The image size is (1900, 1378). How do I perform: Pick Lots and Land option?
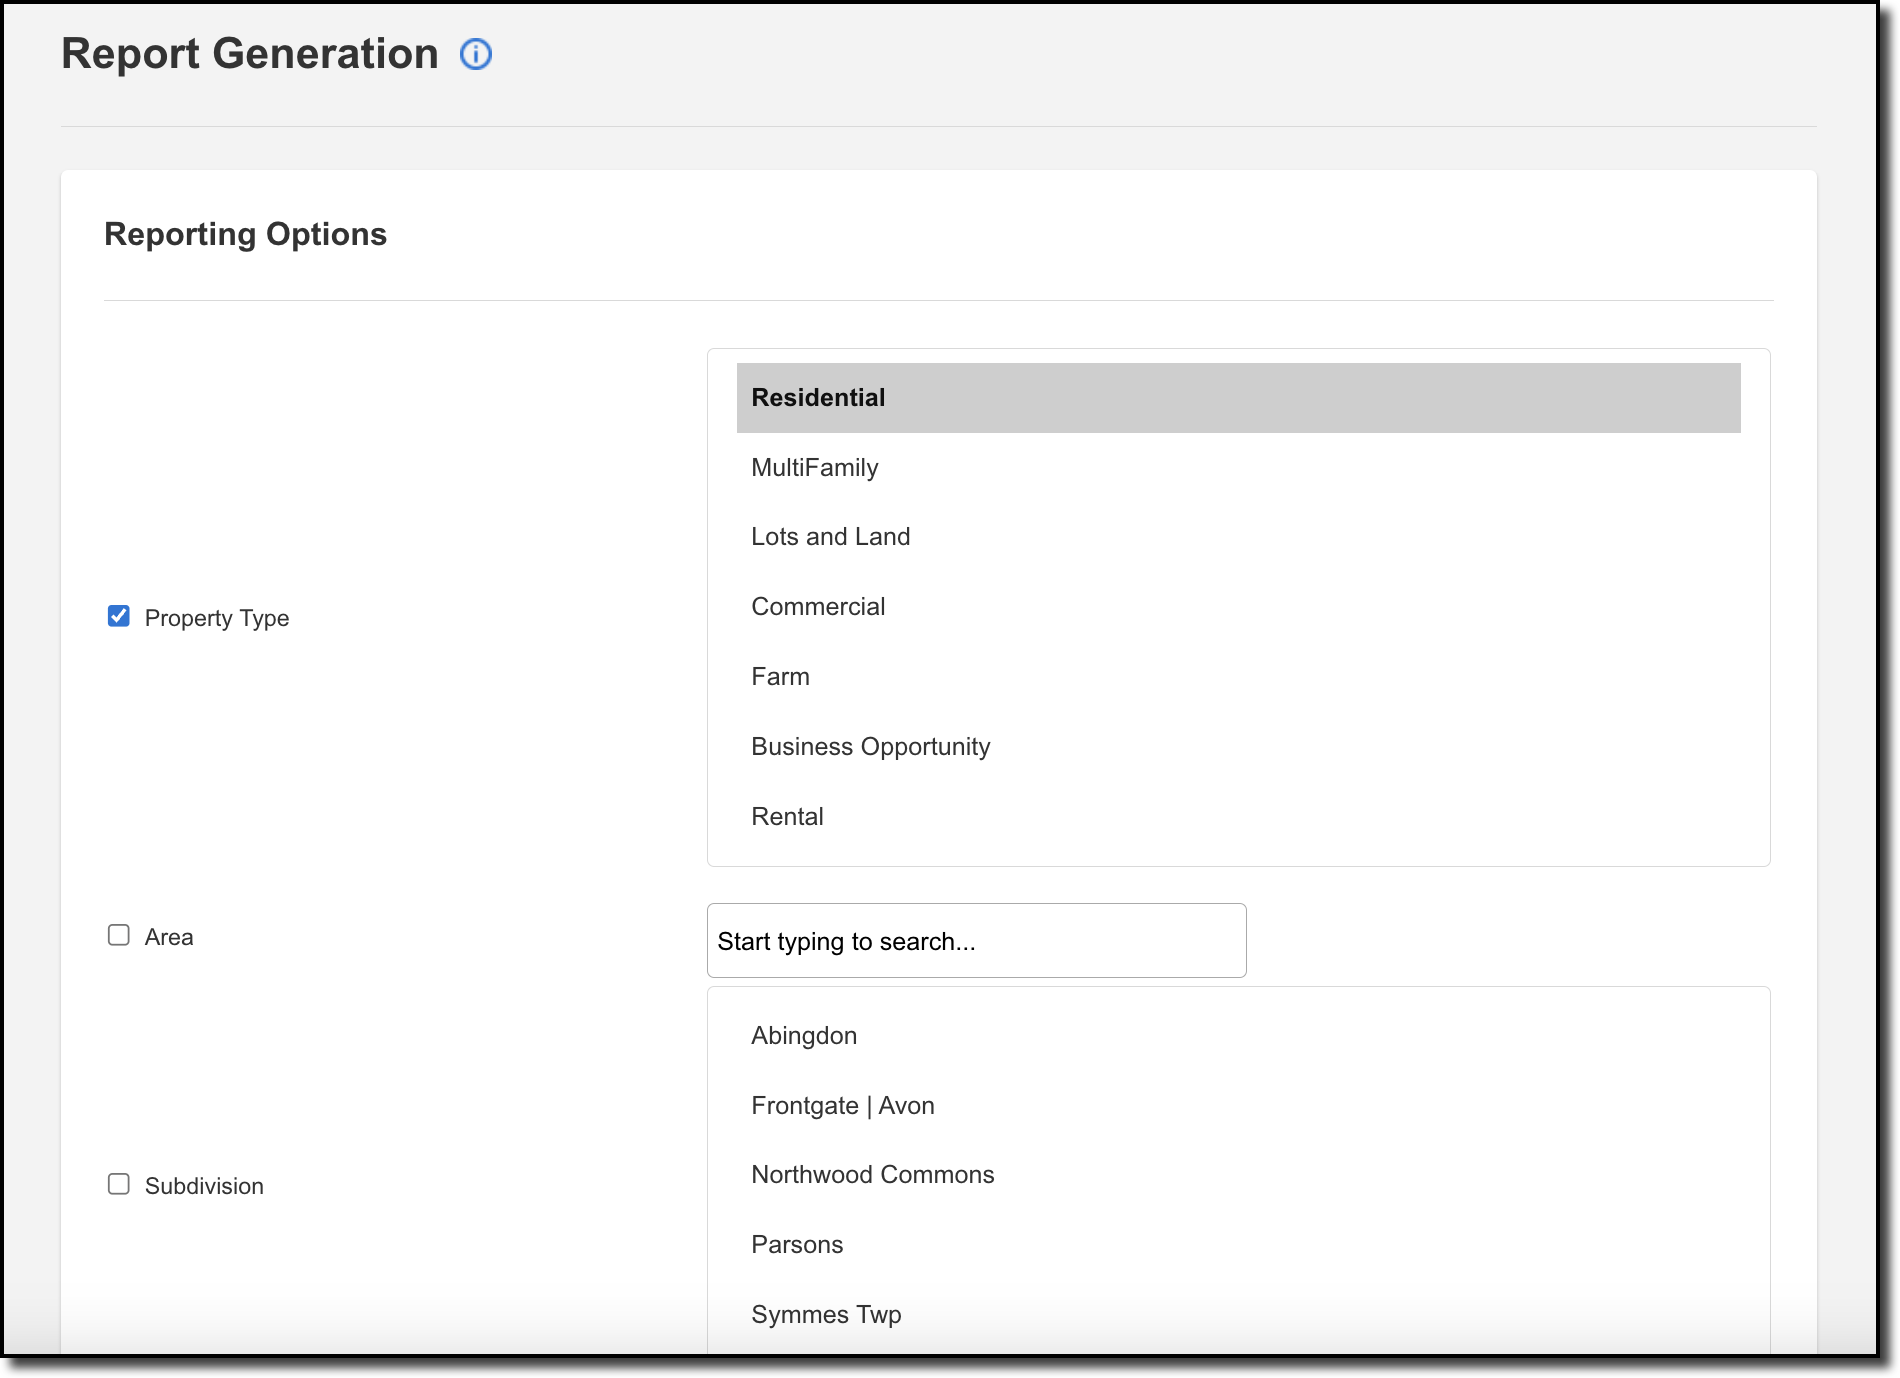tap(1238, 537)
